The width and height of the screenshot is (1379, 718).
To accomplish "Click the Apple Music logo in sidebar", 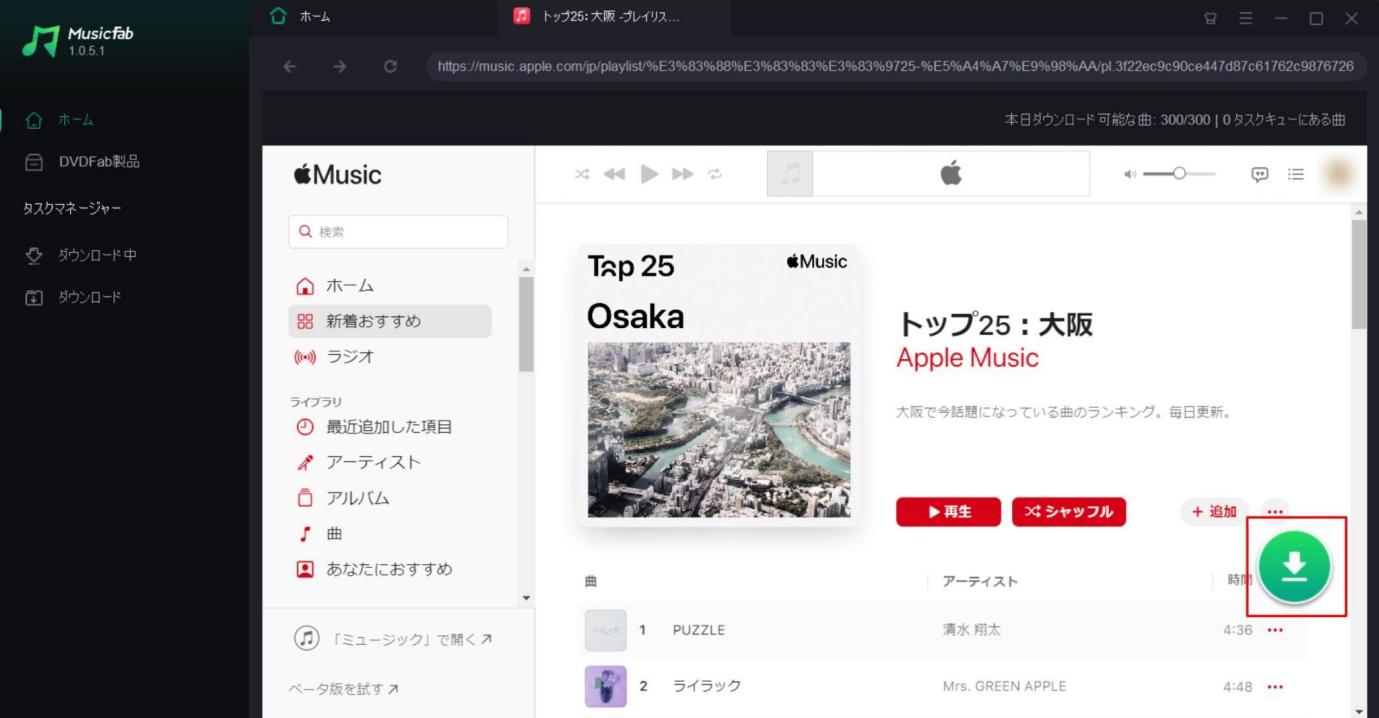I will point(338,175).
